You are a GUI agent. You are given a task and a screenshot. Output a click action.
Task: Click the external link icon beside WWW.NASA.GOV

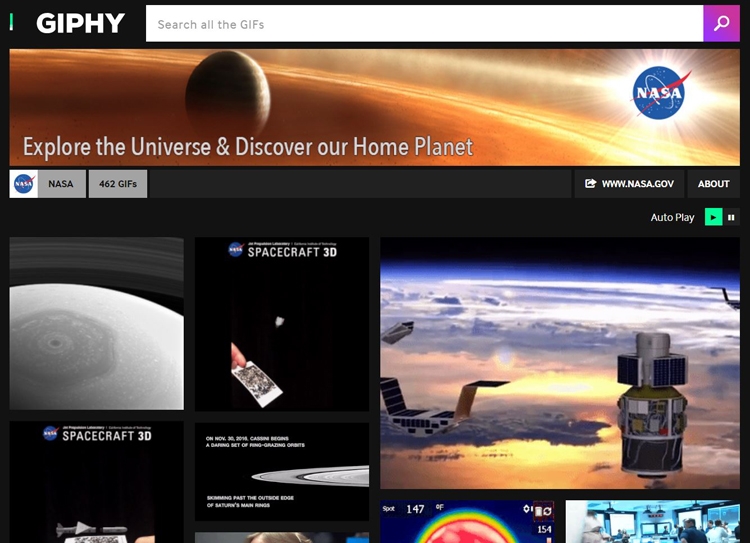click(590, 184)
